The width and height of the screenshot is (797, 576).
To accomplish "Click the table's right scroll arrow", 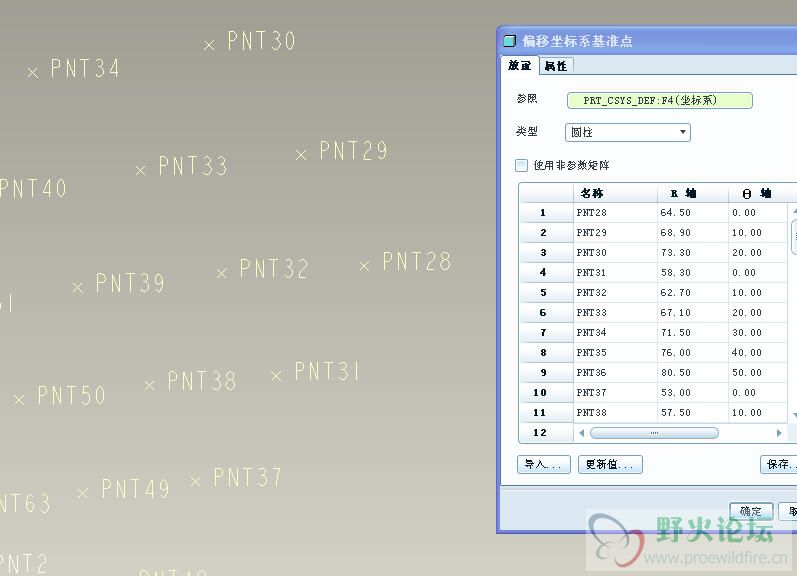I will [779, 433].
